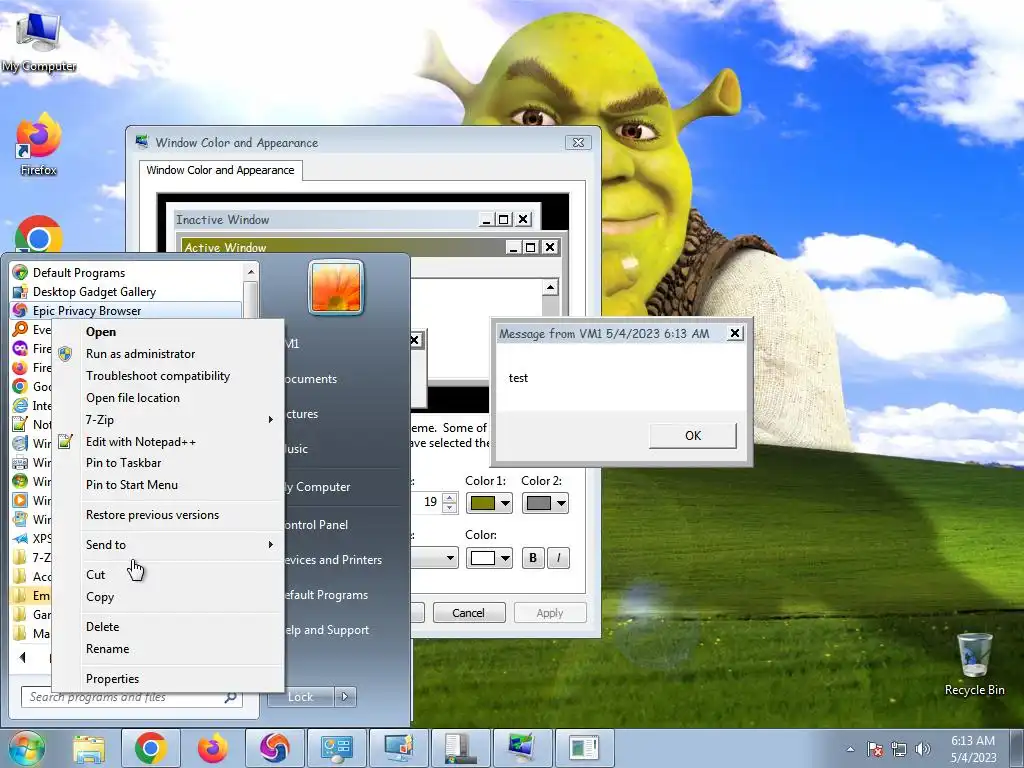Click Cancel in the appearance dialog
Image resolution: width=1024 pixels, height=768 pixels.
(468, 613)
